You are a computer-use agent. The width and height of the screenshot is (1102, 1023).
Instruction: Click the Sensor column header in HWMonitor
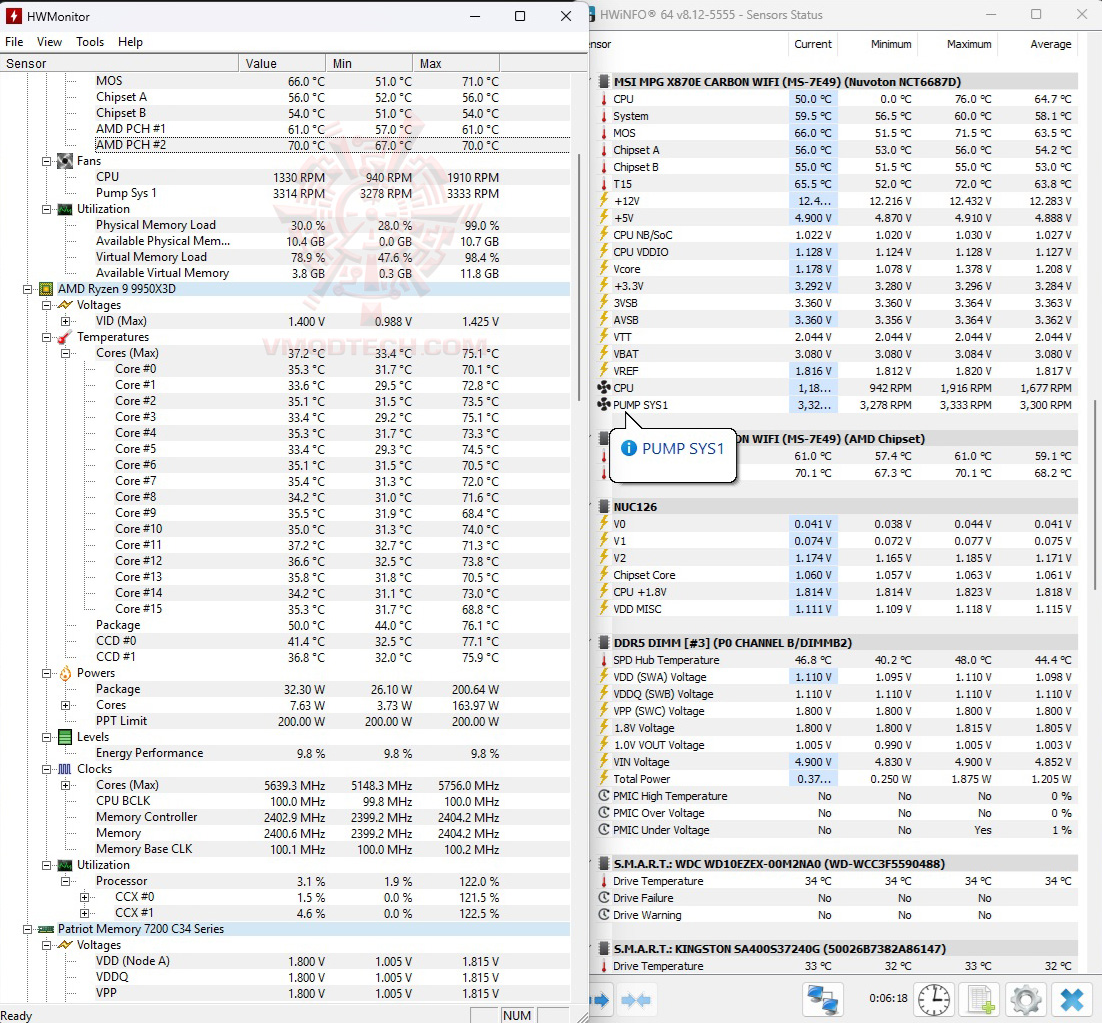point(119,63)
